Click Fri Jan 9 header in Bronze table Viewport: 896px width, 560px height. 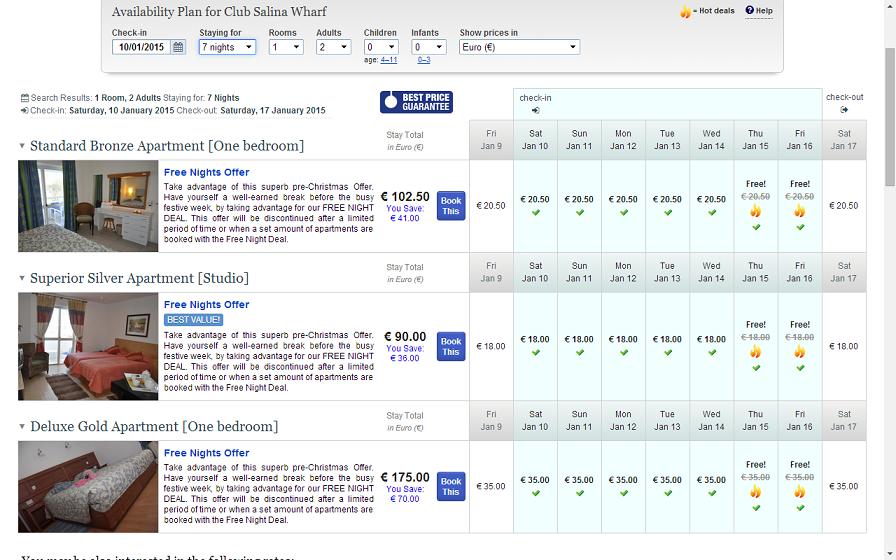(x=491, y=140)
